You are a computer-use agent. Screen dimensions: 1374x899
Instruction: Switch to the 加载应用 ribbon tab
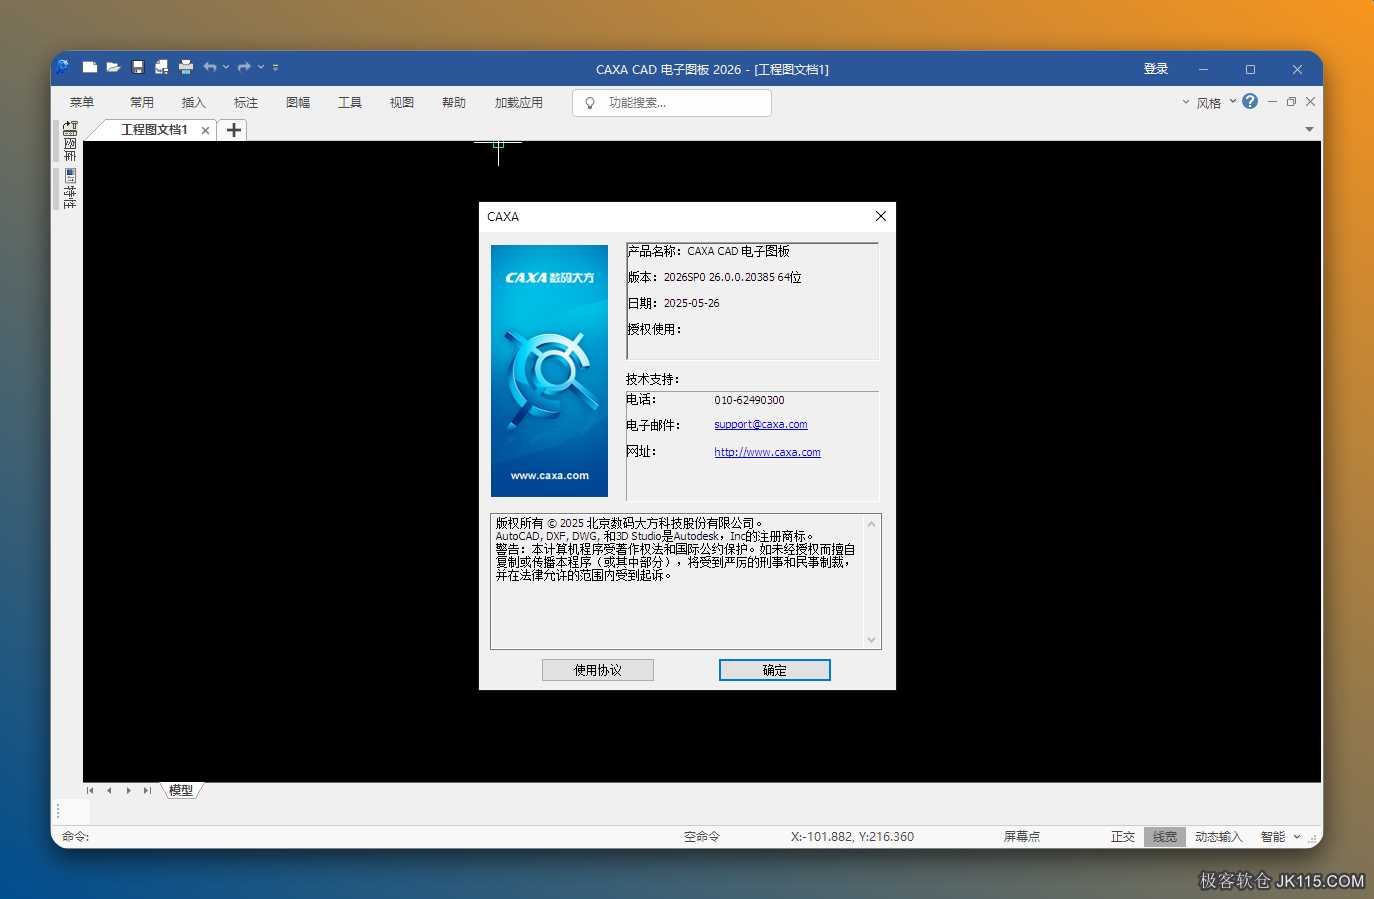(519, 102)
